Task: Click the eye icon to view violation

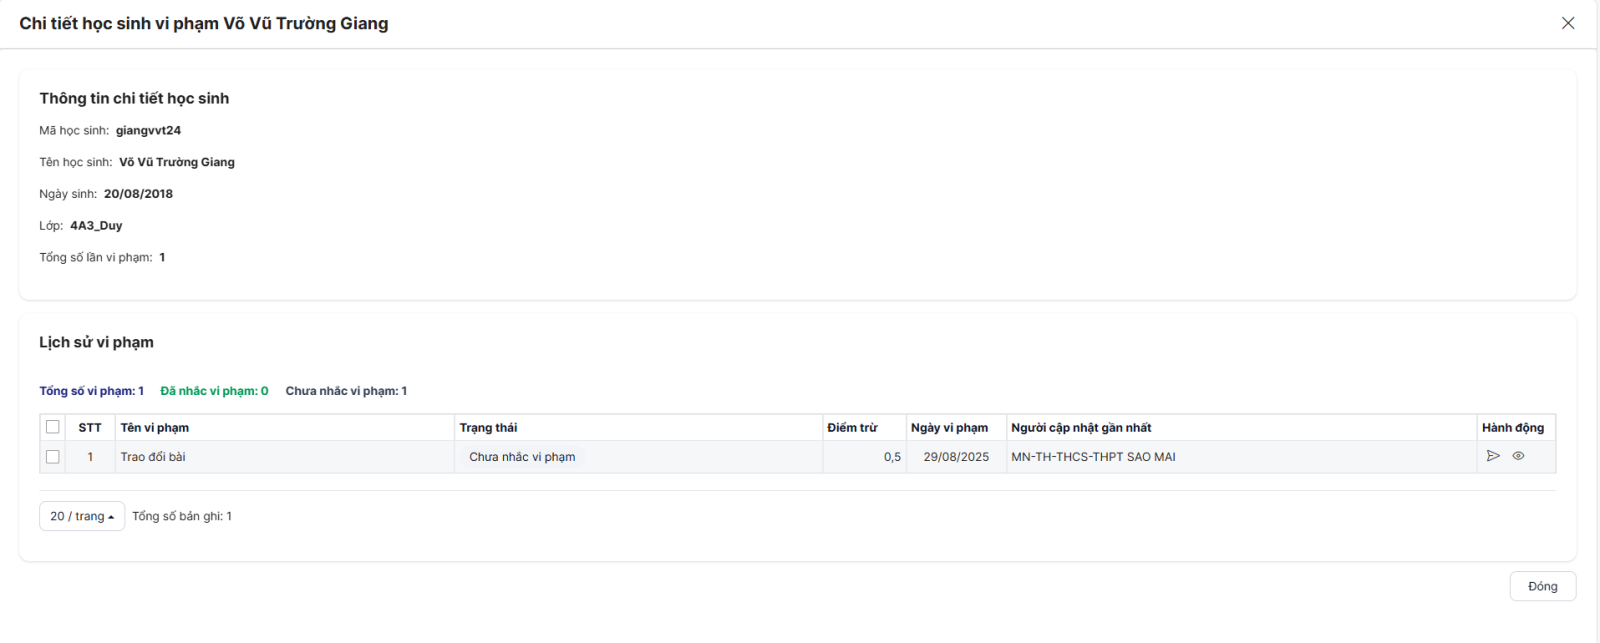Action: [1518, 456]
